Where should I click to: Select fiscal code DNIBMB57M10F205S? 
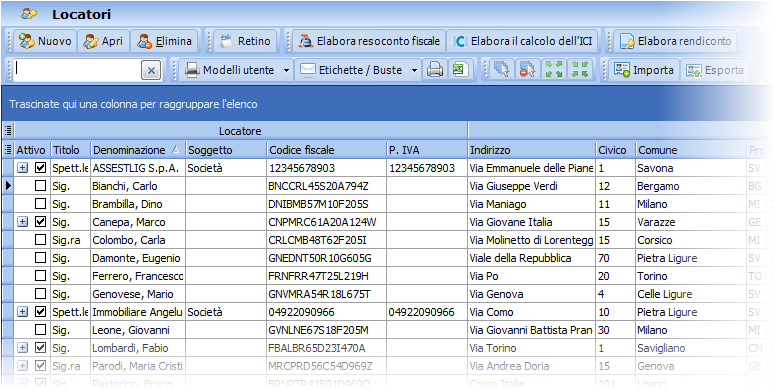pyautogui.click(x=327, y=204)
